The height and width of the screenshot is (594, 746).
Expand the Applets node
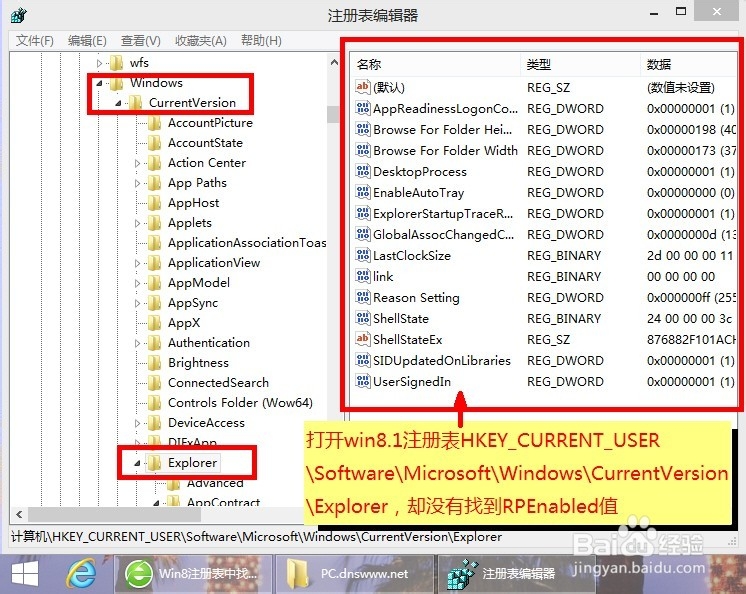137,223
